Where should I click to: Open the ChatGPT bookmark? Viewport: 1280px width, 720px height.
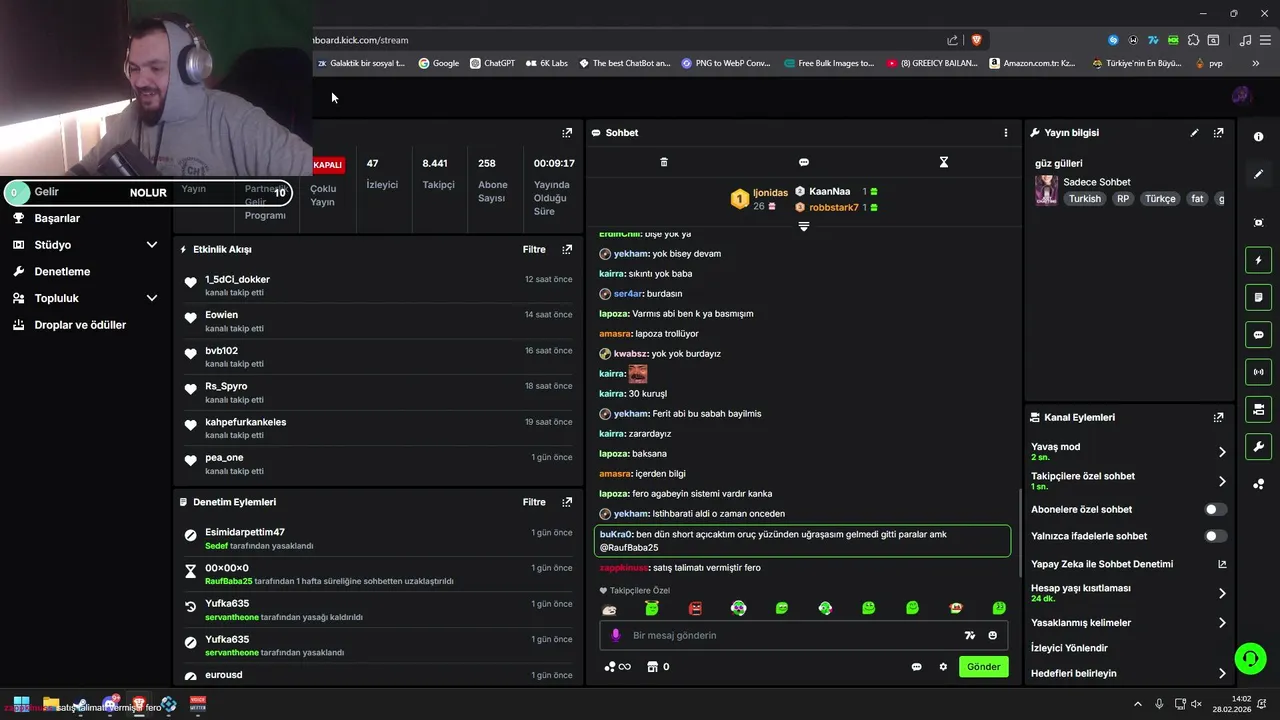click(492, 63)
